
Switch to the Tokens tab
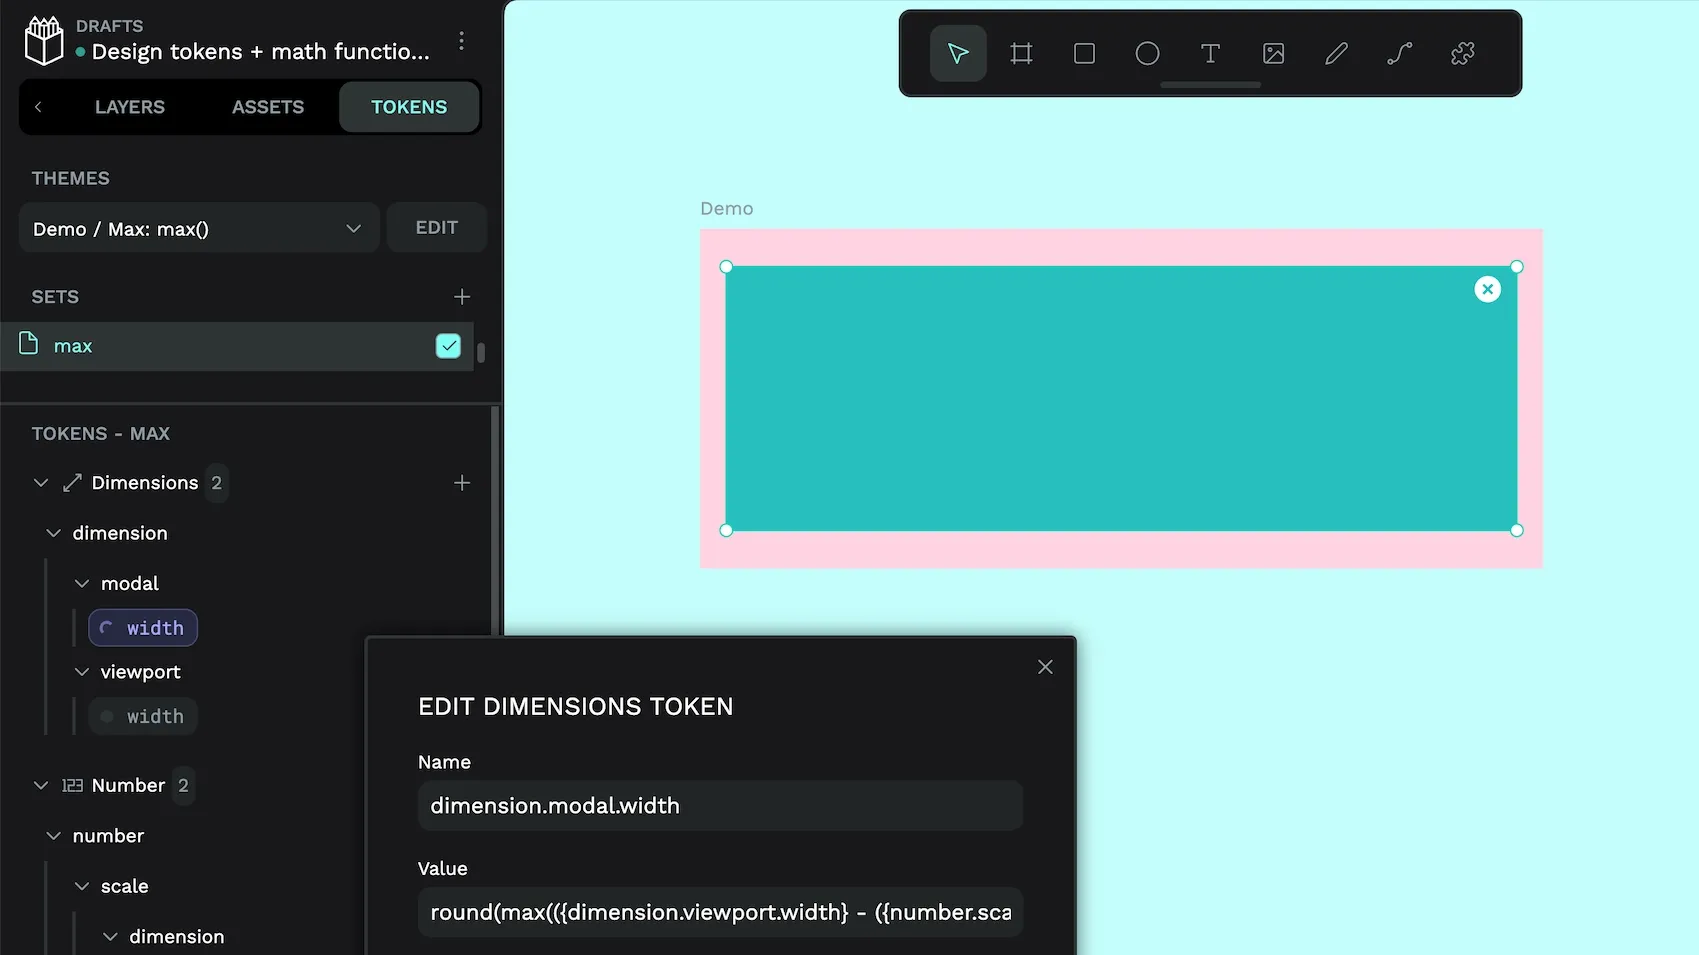[x=409, y=107]
